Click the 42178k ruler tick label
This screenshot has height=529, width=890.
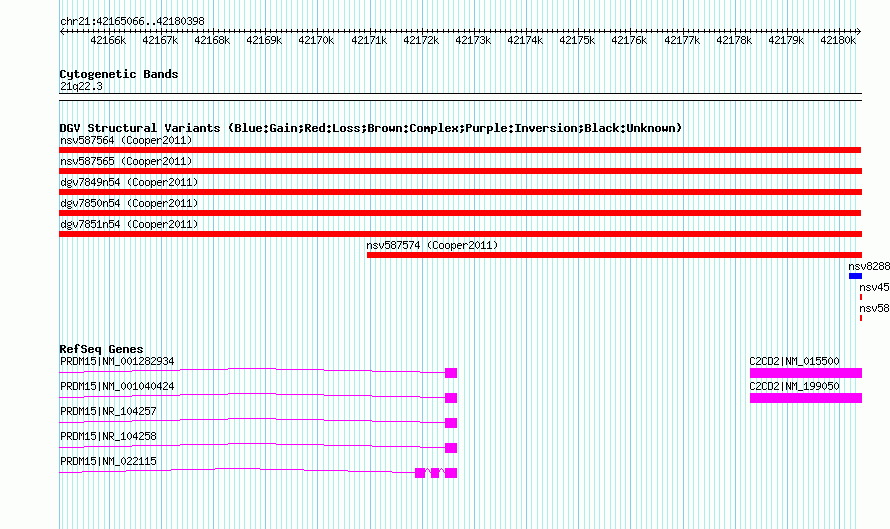coord(734,40)
